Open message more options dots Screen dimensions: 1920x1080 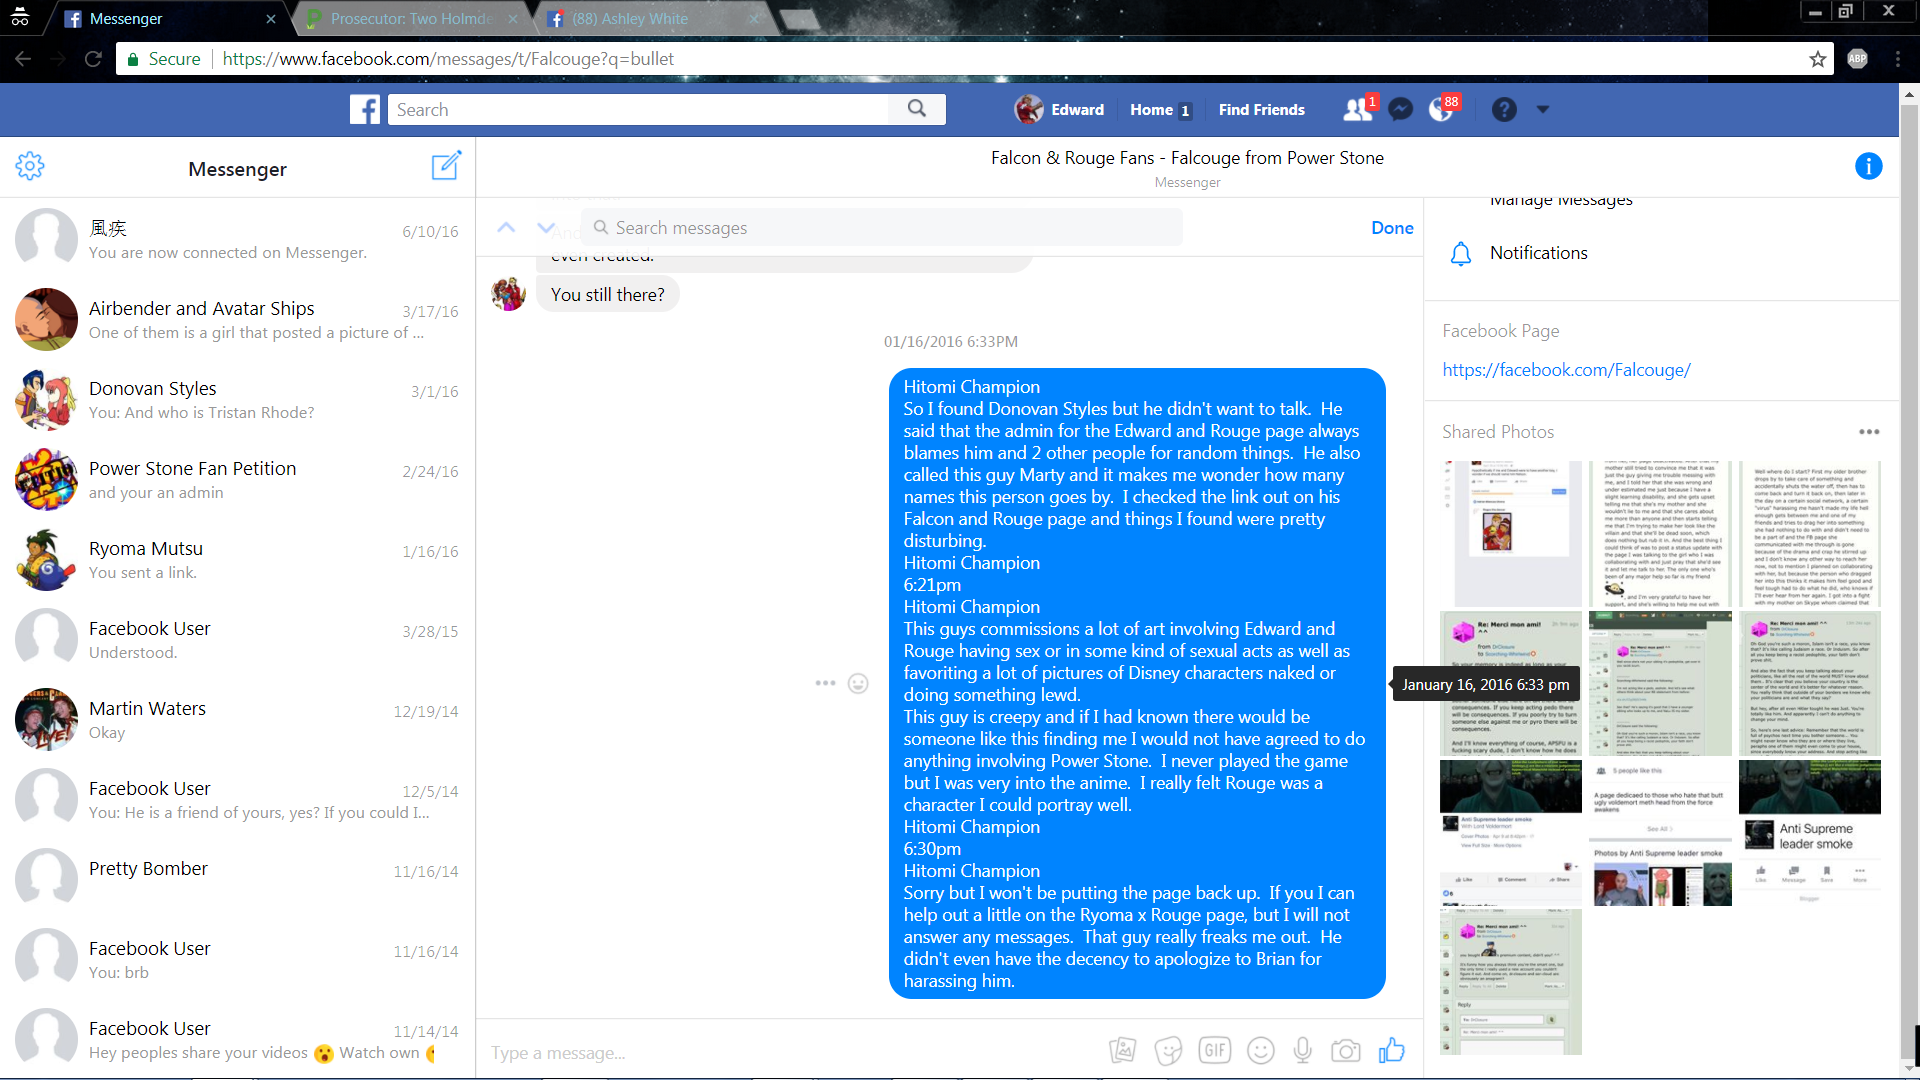point(825,683)
